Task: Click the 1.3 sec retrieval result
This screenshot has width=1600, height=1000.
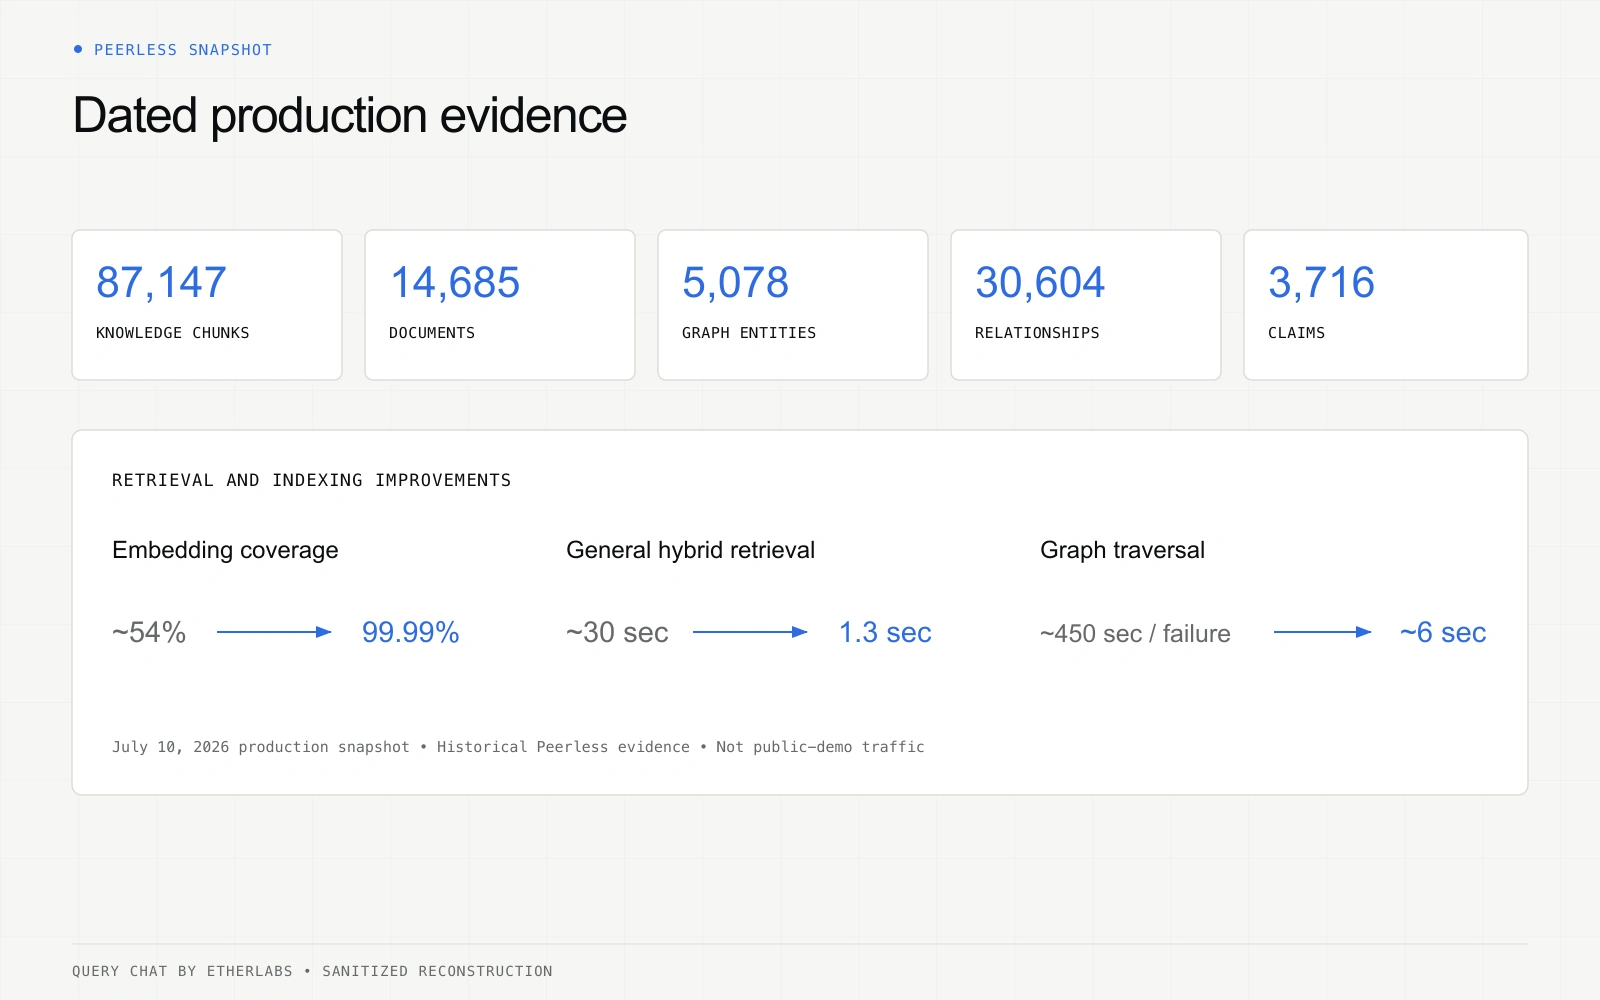Action: tap(885, 632)
